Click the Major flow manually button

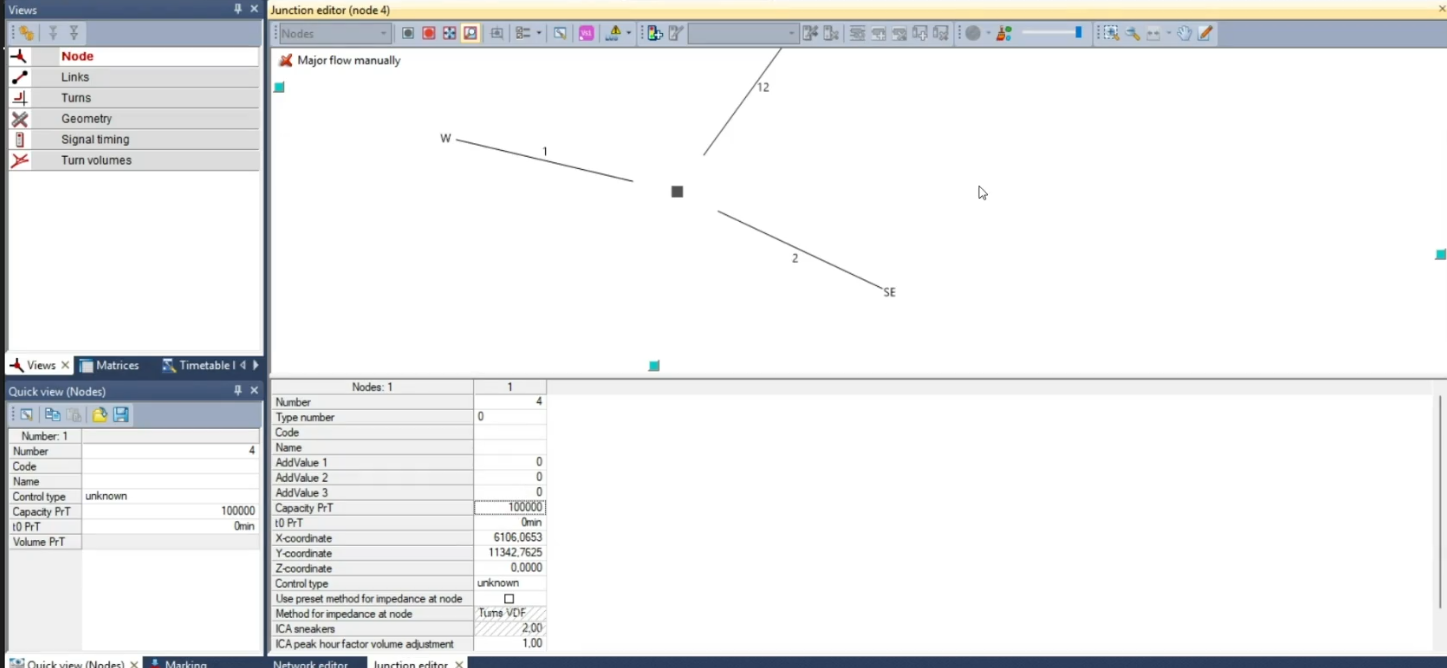(x=339, y=60)
